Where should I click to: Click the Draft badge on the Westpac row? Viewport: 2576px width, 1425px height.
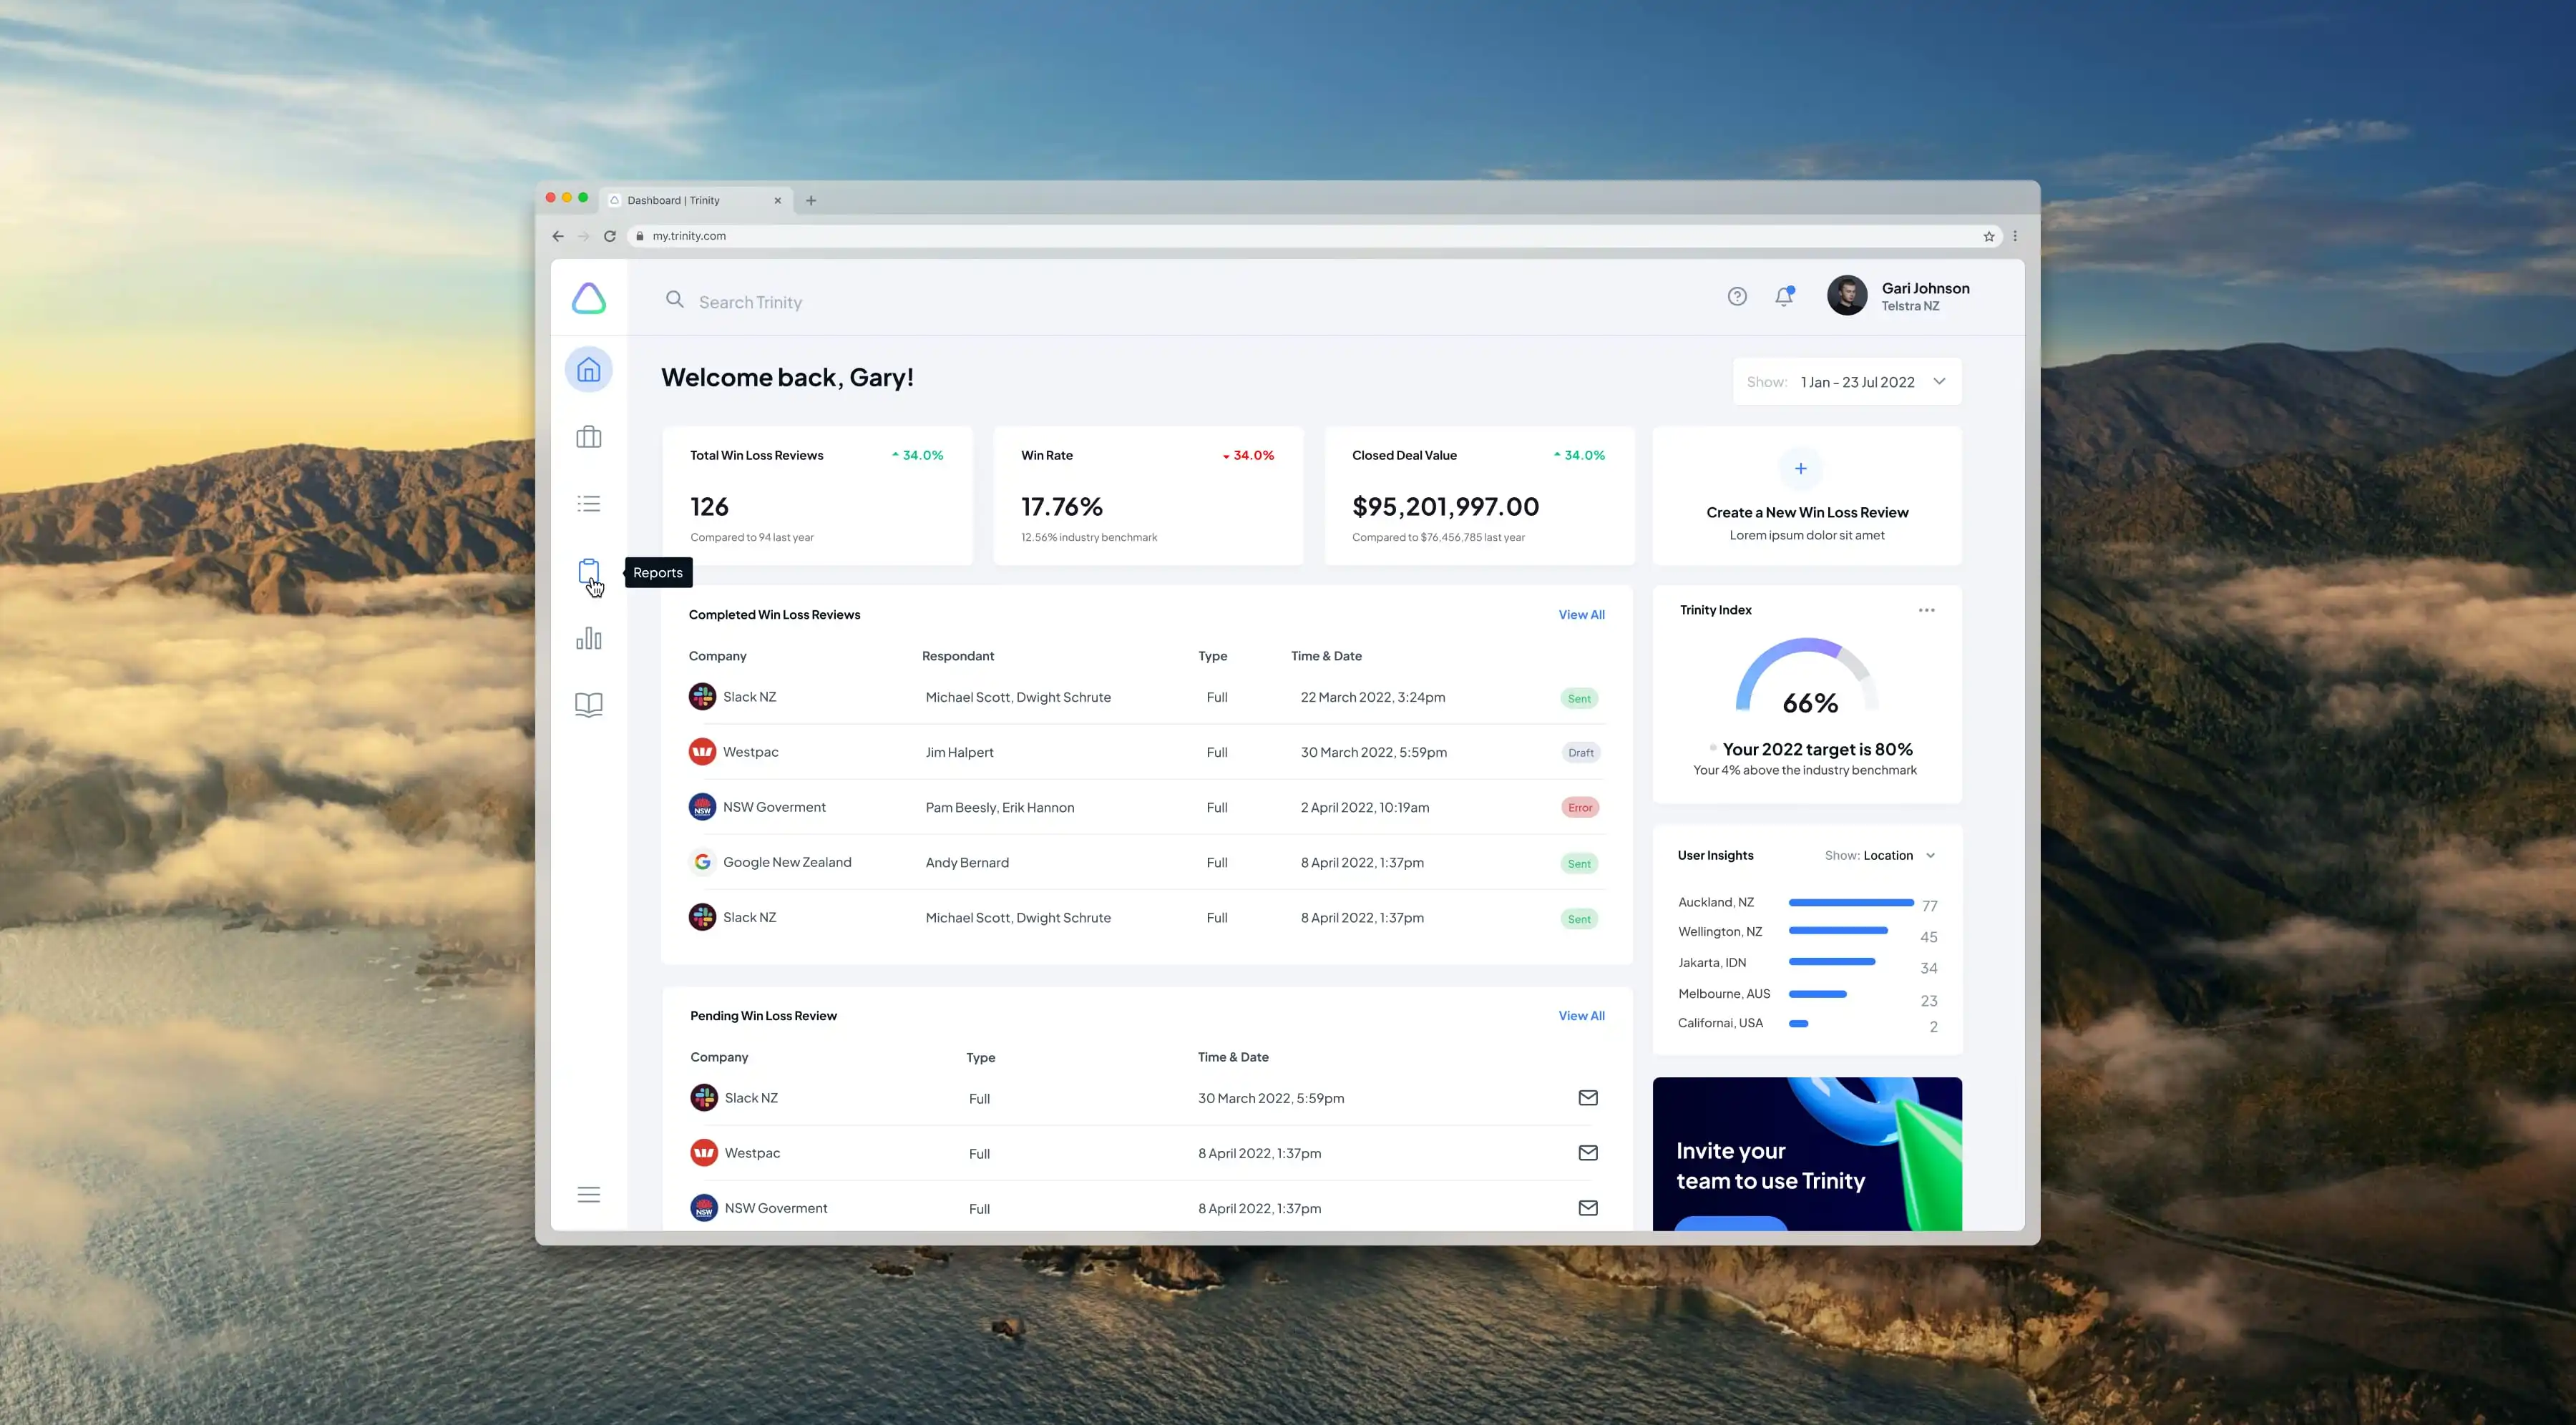coord(1580,753)
